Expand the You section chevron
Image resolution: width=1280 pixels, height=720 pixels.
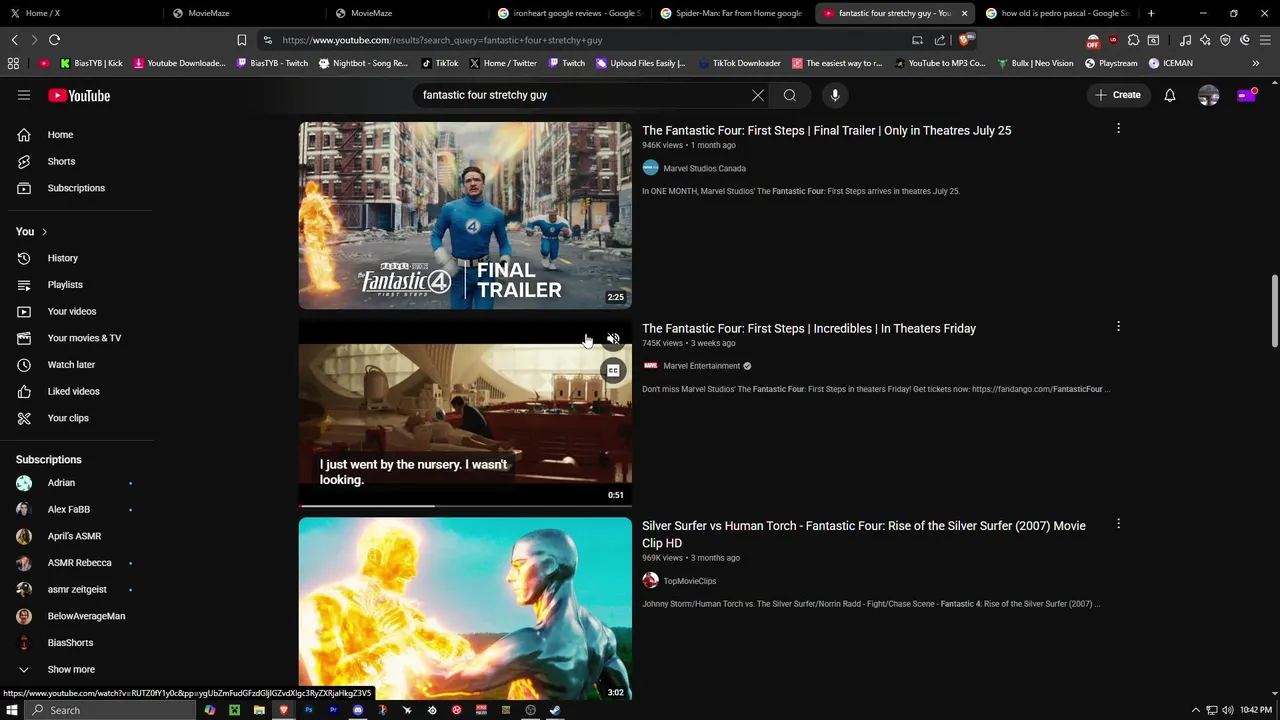click(x=44, y=232)
